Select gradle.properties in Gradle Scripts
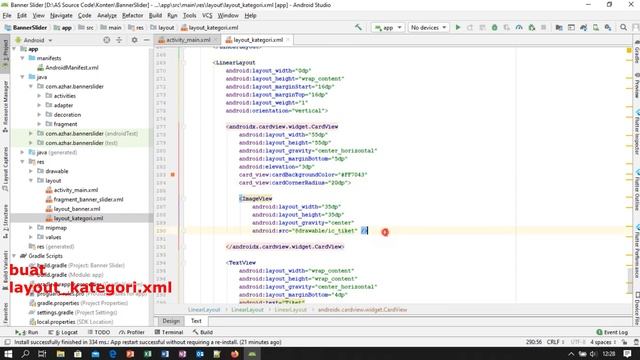This screenshot has height=360, width=640. point(58,303)
